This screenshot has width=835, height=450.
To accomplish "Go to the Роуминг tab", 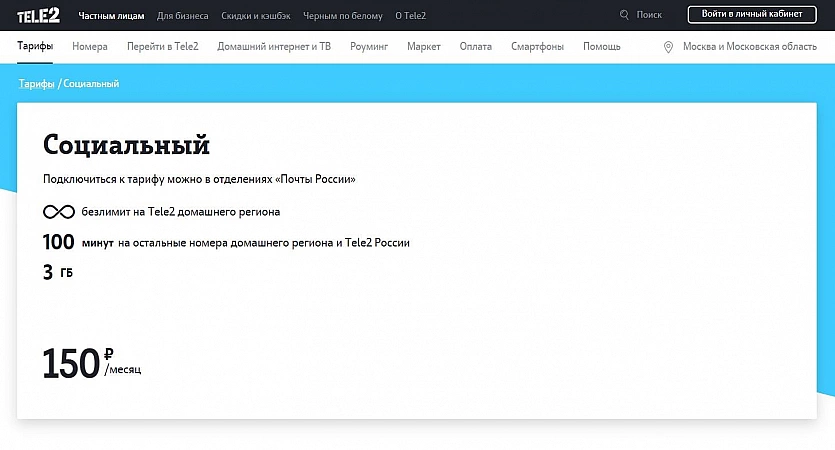I will pyautogui.click(x=369, y=47).
